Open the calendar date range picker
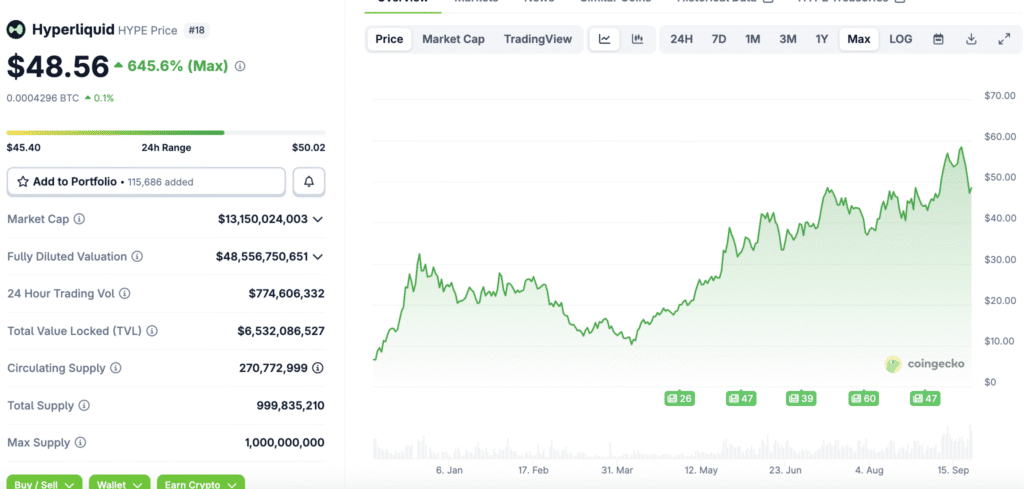 pyautogui.click(x=938, y=39)
